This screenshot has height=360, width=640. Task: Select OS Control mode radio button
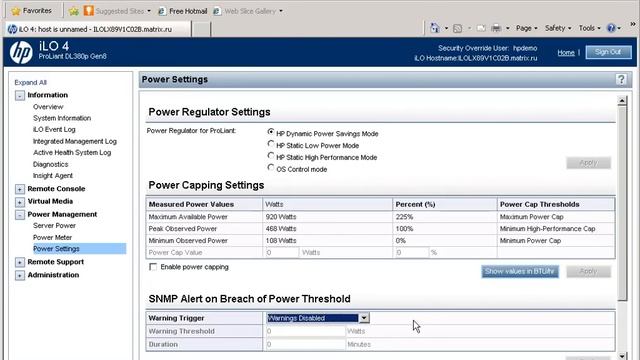click(271, 167)
